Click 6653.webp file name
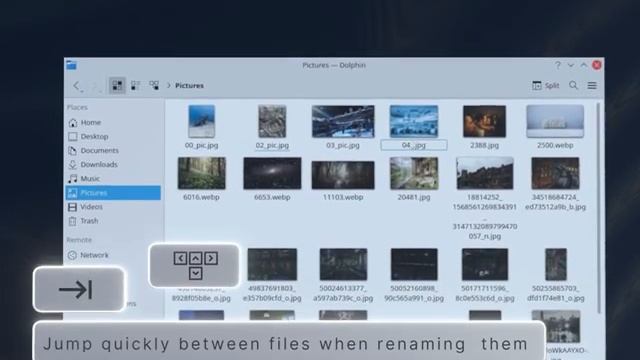This screenshot has width=640, height=360. pos(272,197)
